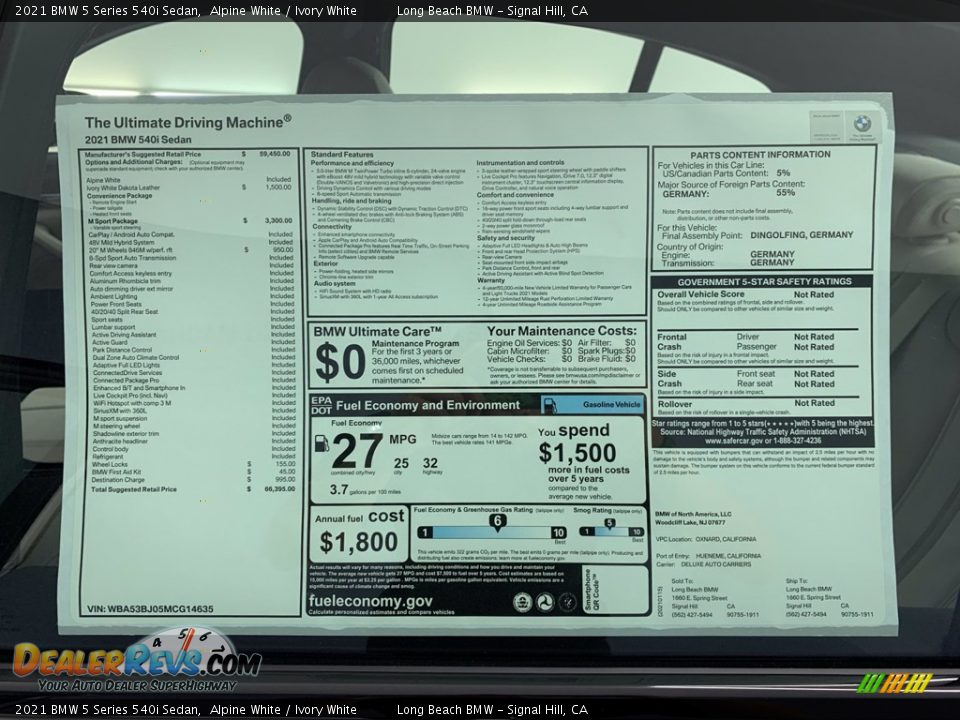
Task: Click the Destination Charge row
Action: pyautogui.click(x=193, y=480)
